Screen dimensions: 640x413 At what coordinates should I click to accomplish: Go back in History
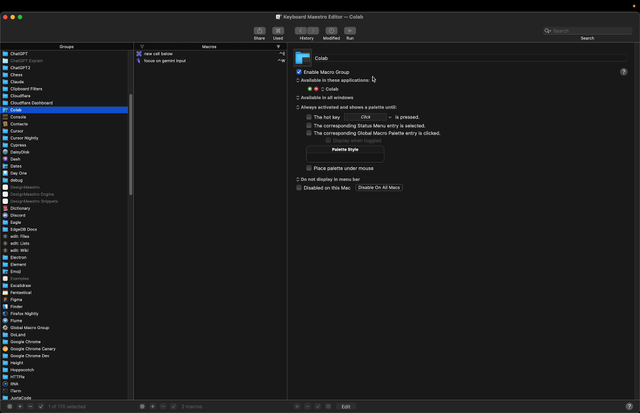coord(301,31)
